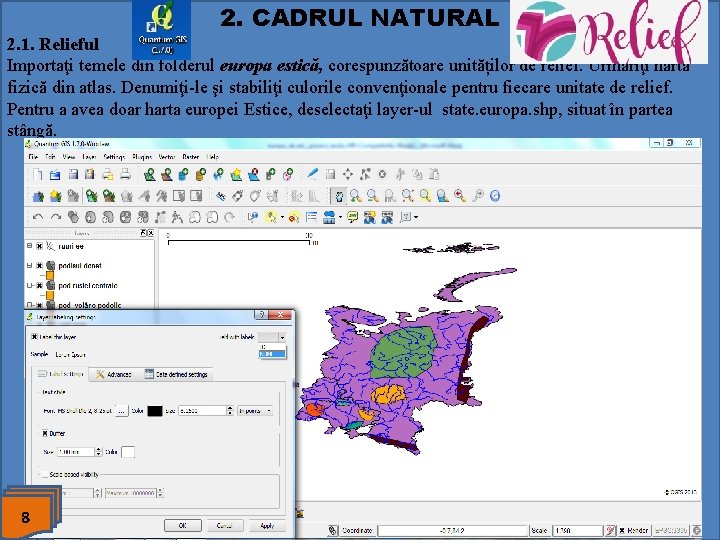Toggle the Label this layer checkbox
This screenshot has width=720, height=540.
click(x=34, y=337)
